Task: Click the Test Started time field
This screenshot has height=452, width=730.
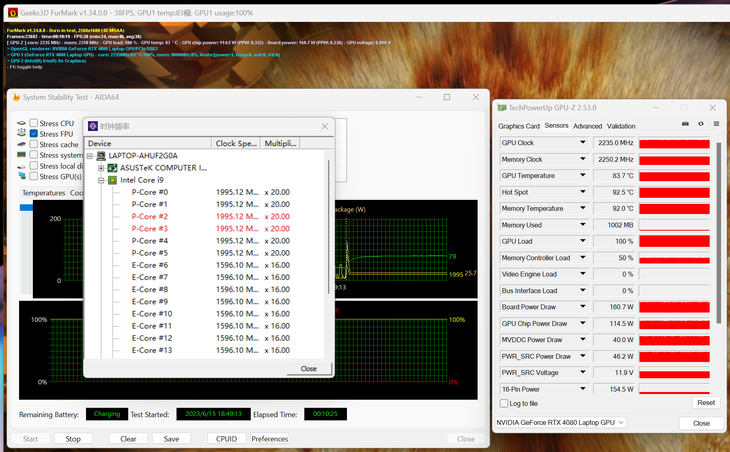Action: click(213, 414)
